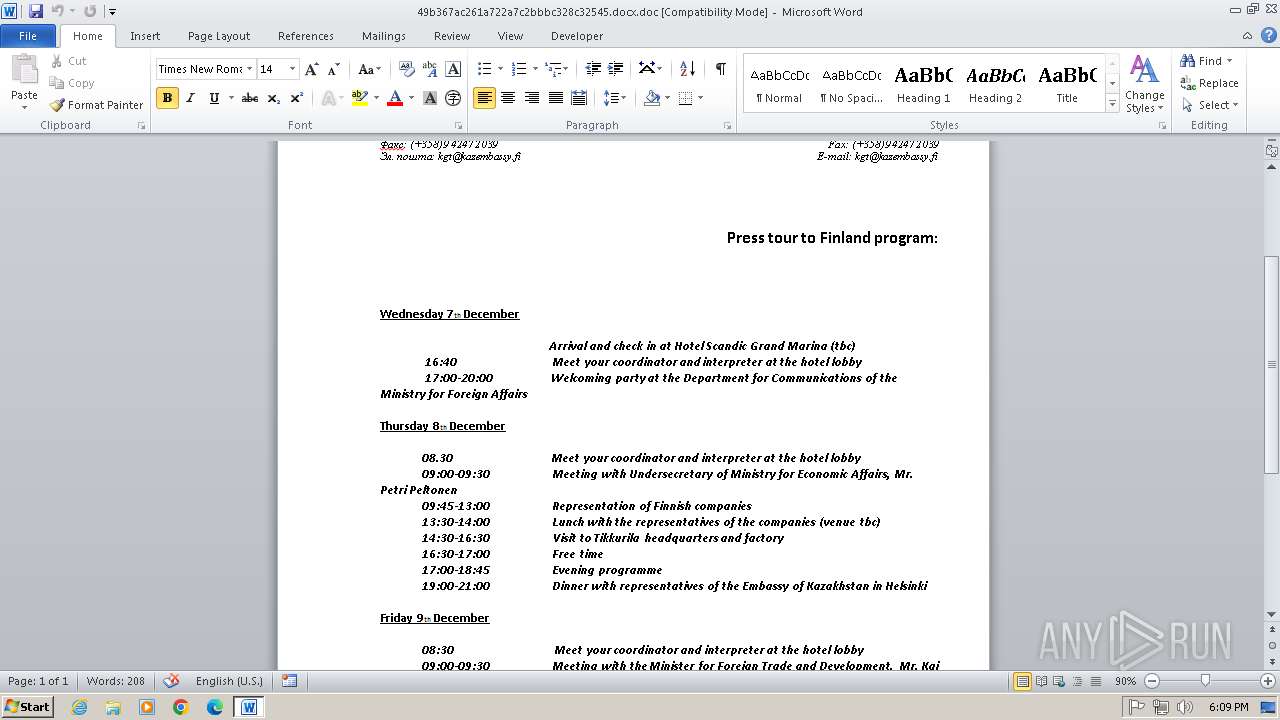Expand the Styles gallery
Viewport: 1280px width, 720px height.
1112,104
